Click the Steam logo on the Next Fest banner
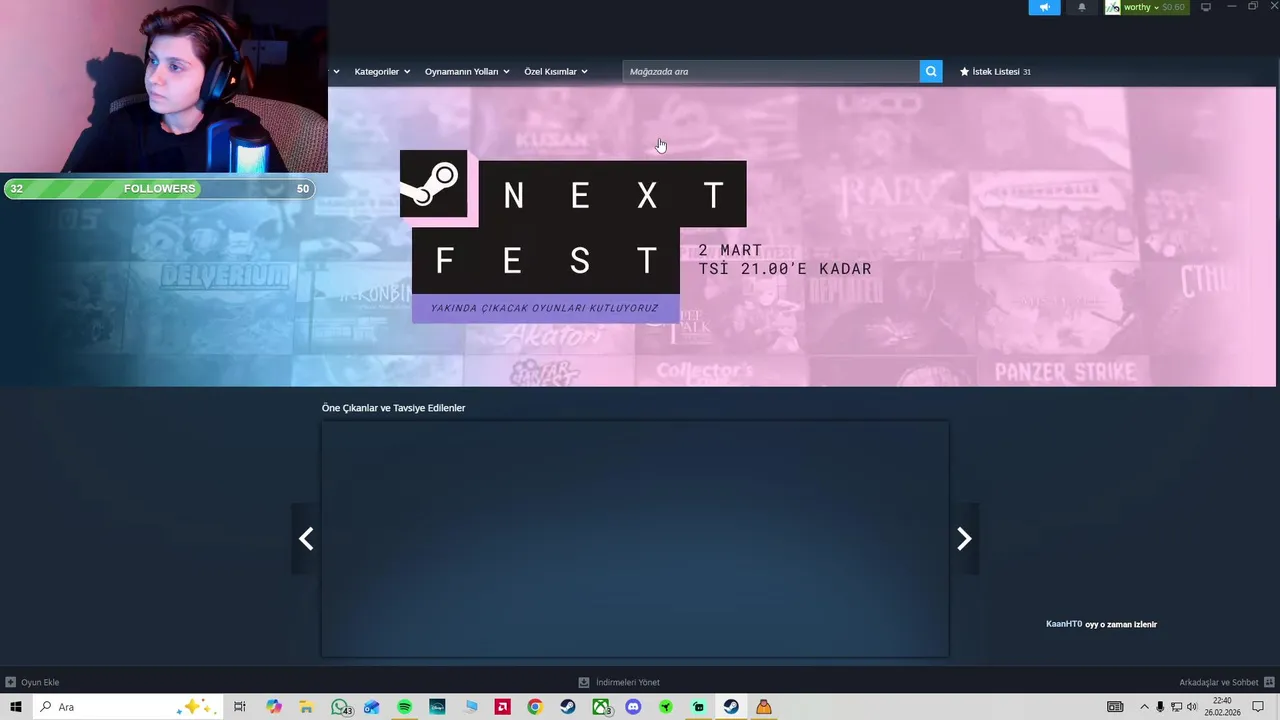Viewport: 1280px width, 720px height. 433,184
